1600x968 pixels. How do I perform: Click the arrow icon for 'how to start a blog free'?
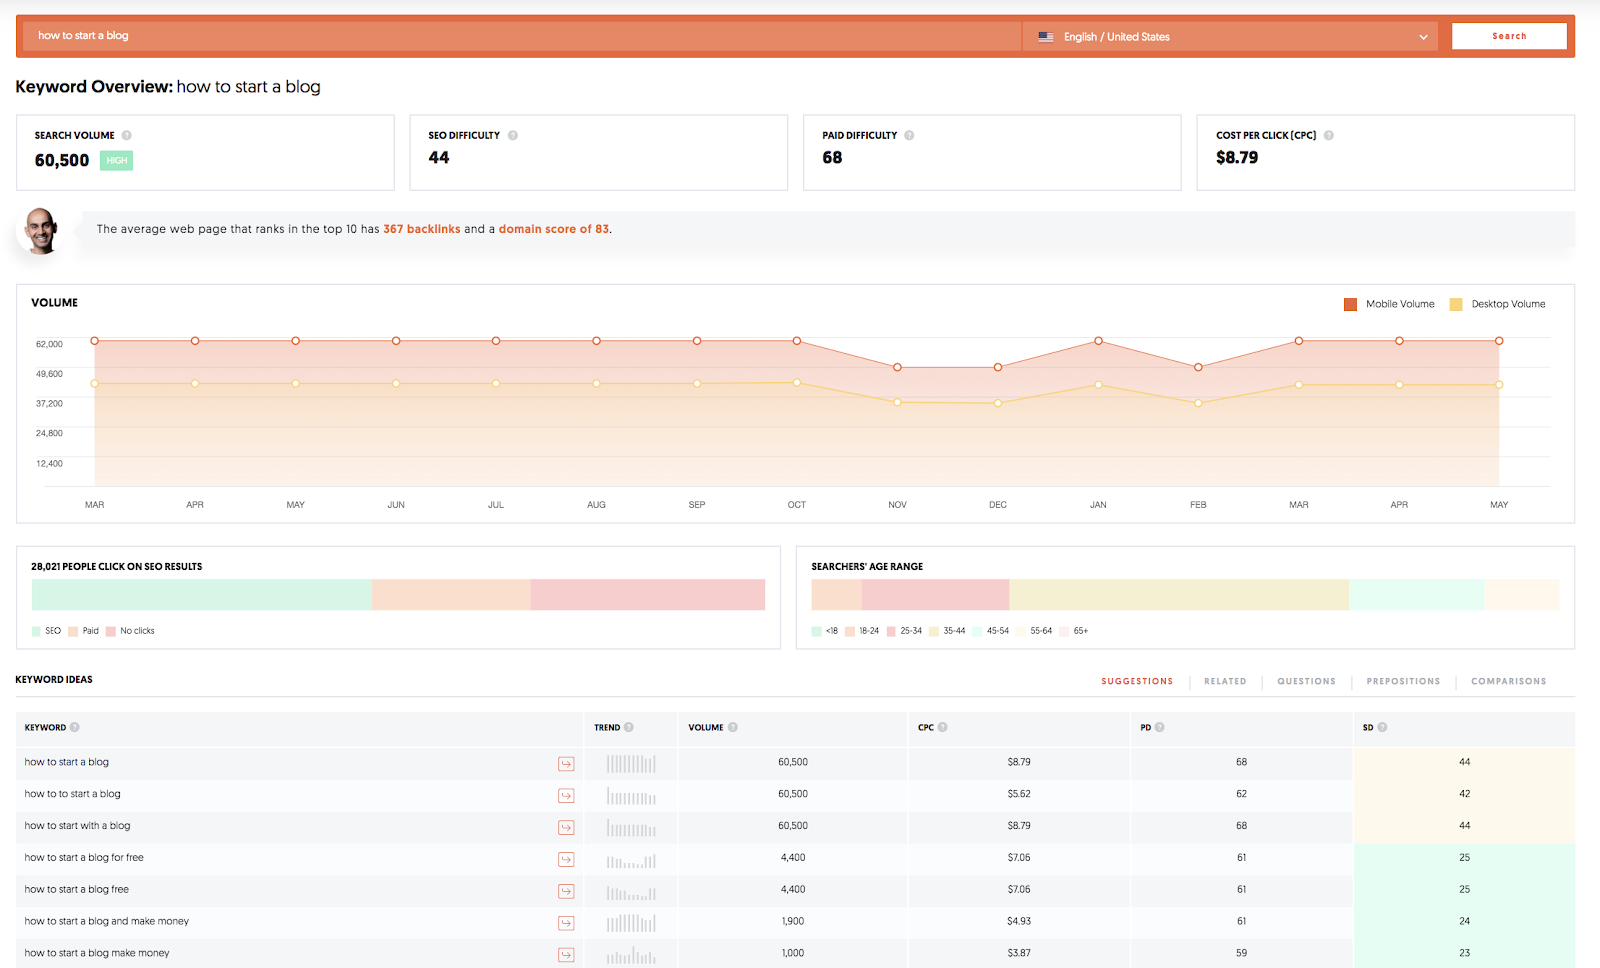click(566, 892)
